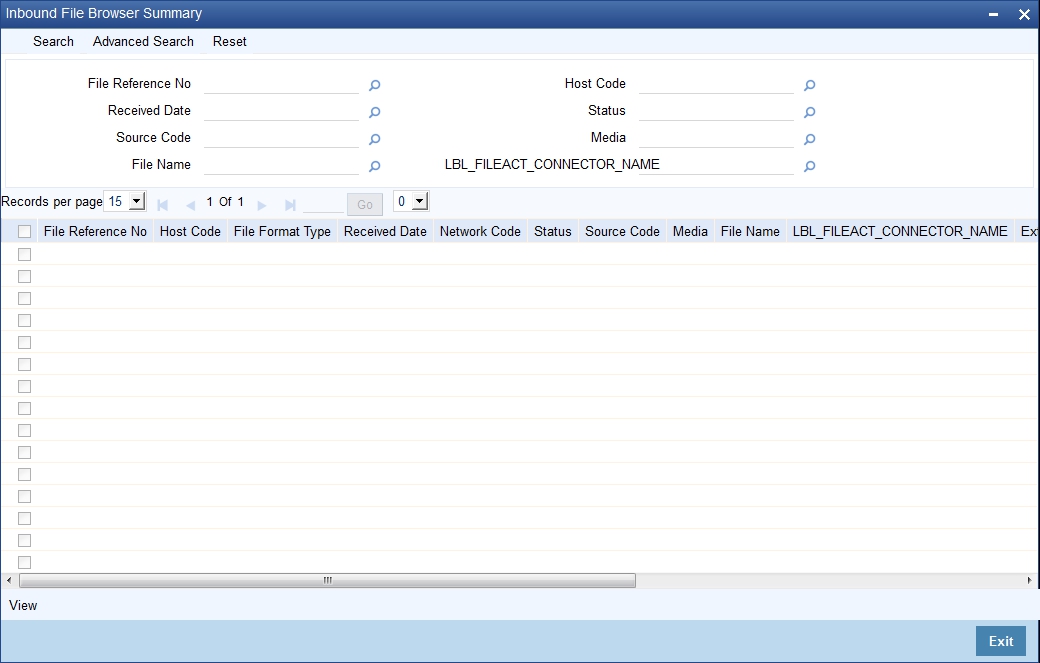1040x663 pixels.
Task: Sort by File Name column header
Action: click(x=750, y=231)
